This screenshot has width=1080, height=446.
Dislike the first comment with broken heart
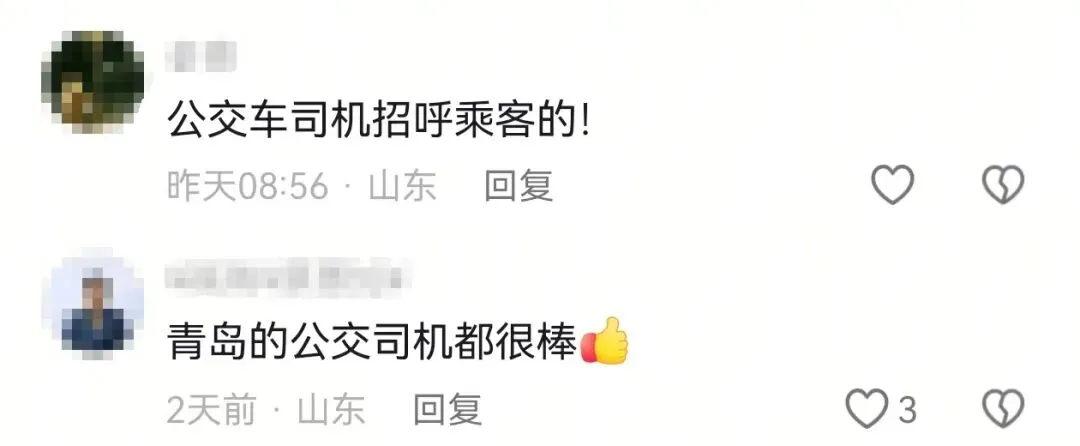click(1003, 184)
